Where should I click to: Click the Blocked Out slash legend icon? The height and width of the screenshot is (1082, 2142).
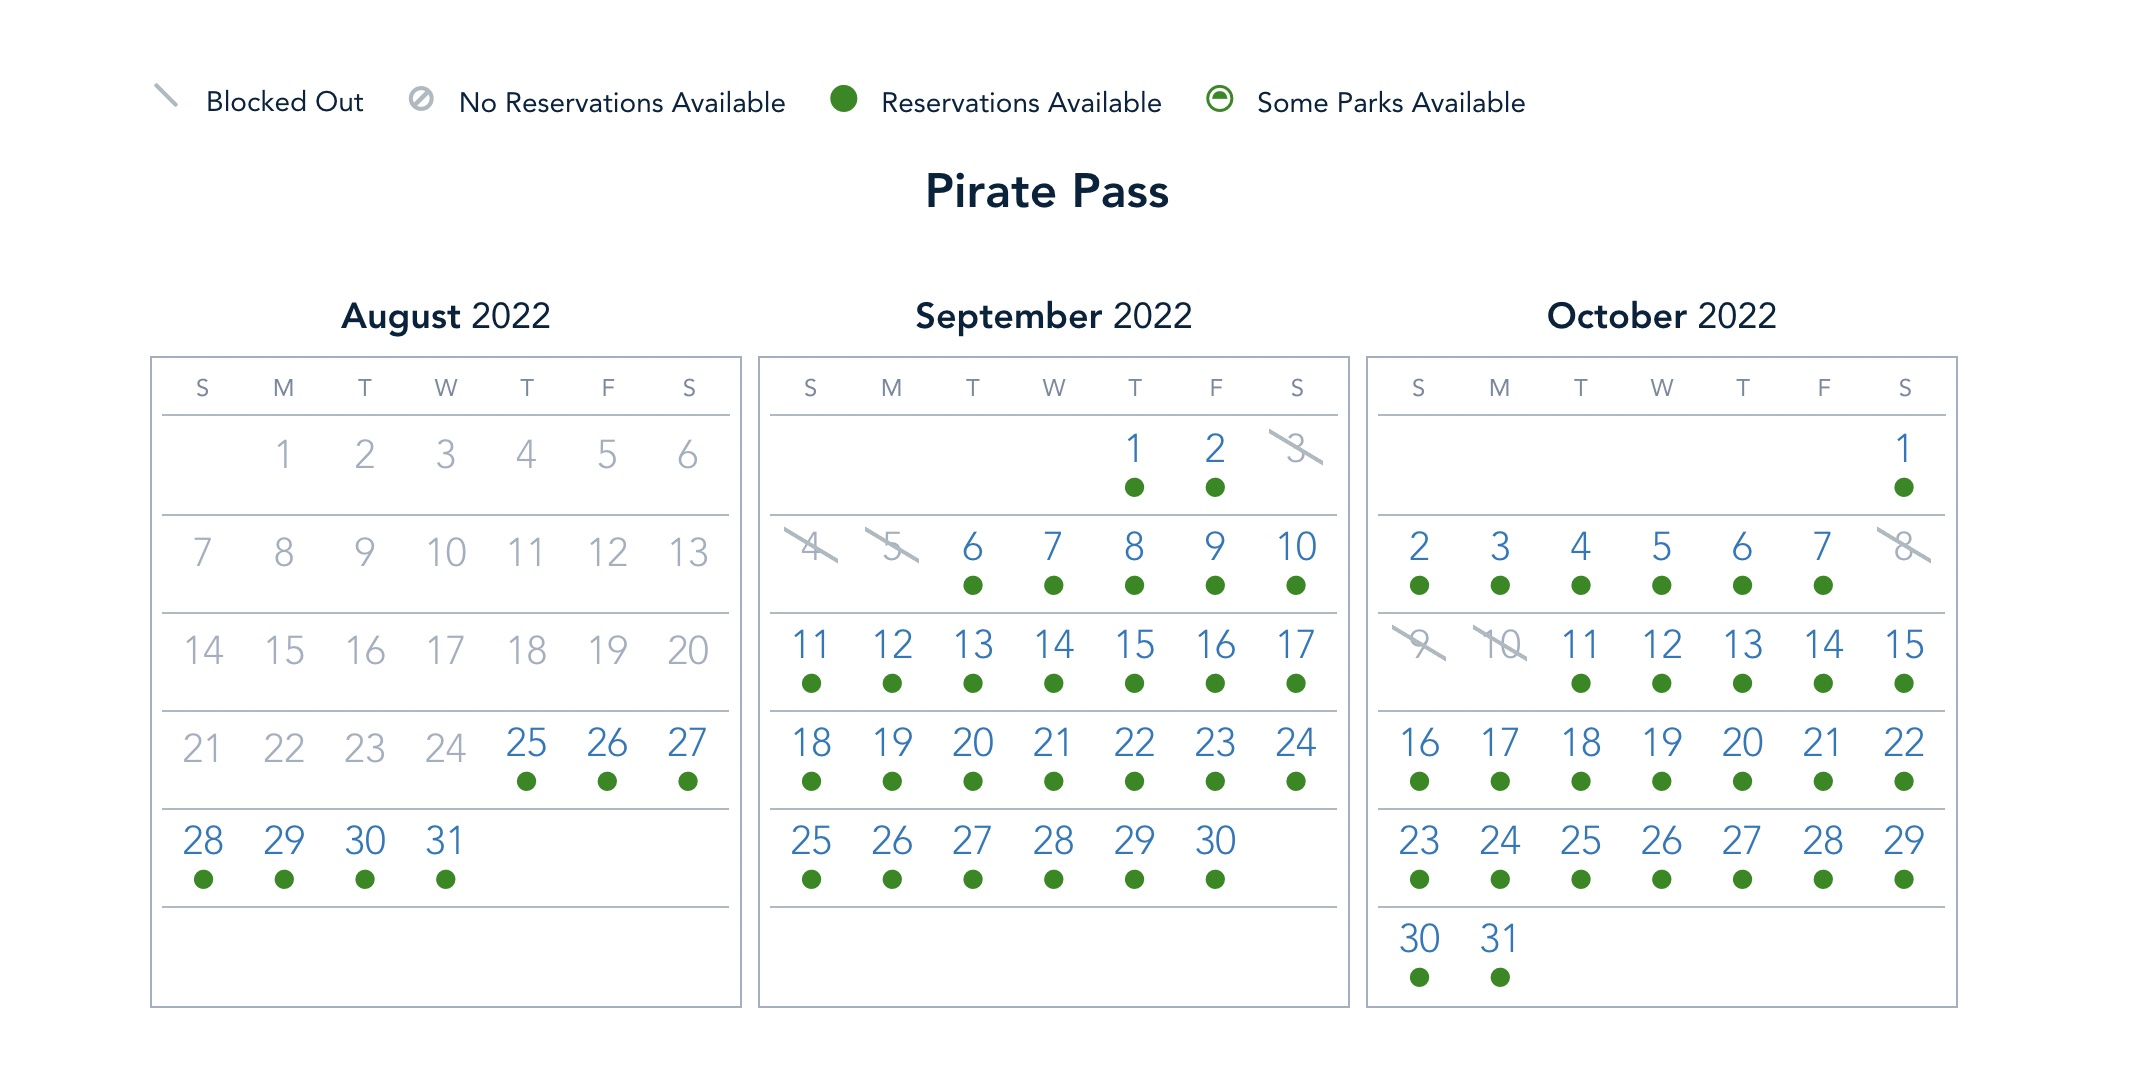click(x=166, y=97)
